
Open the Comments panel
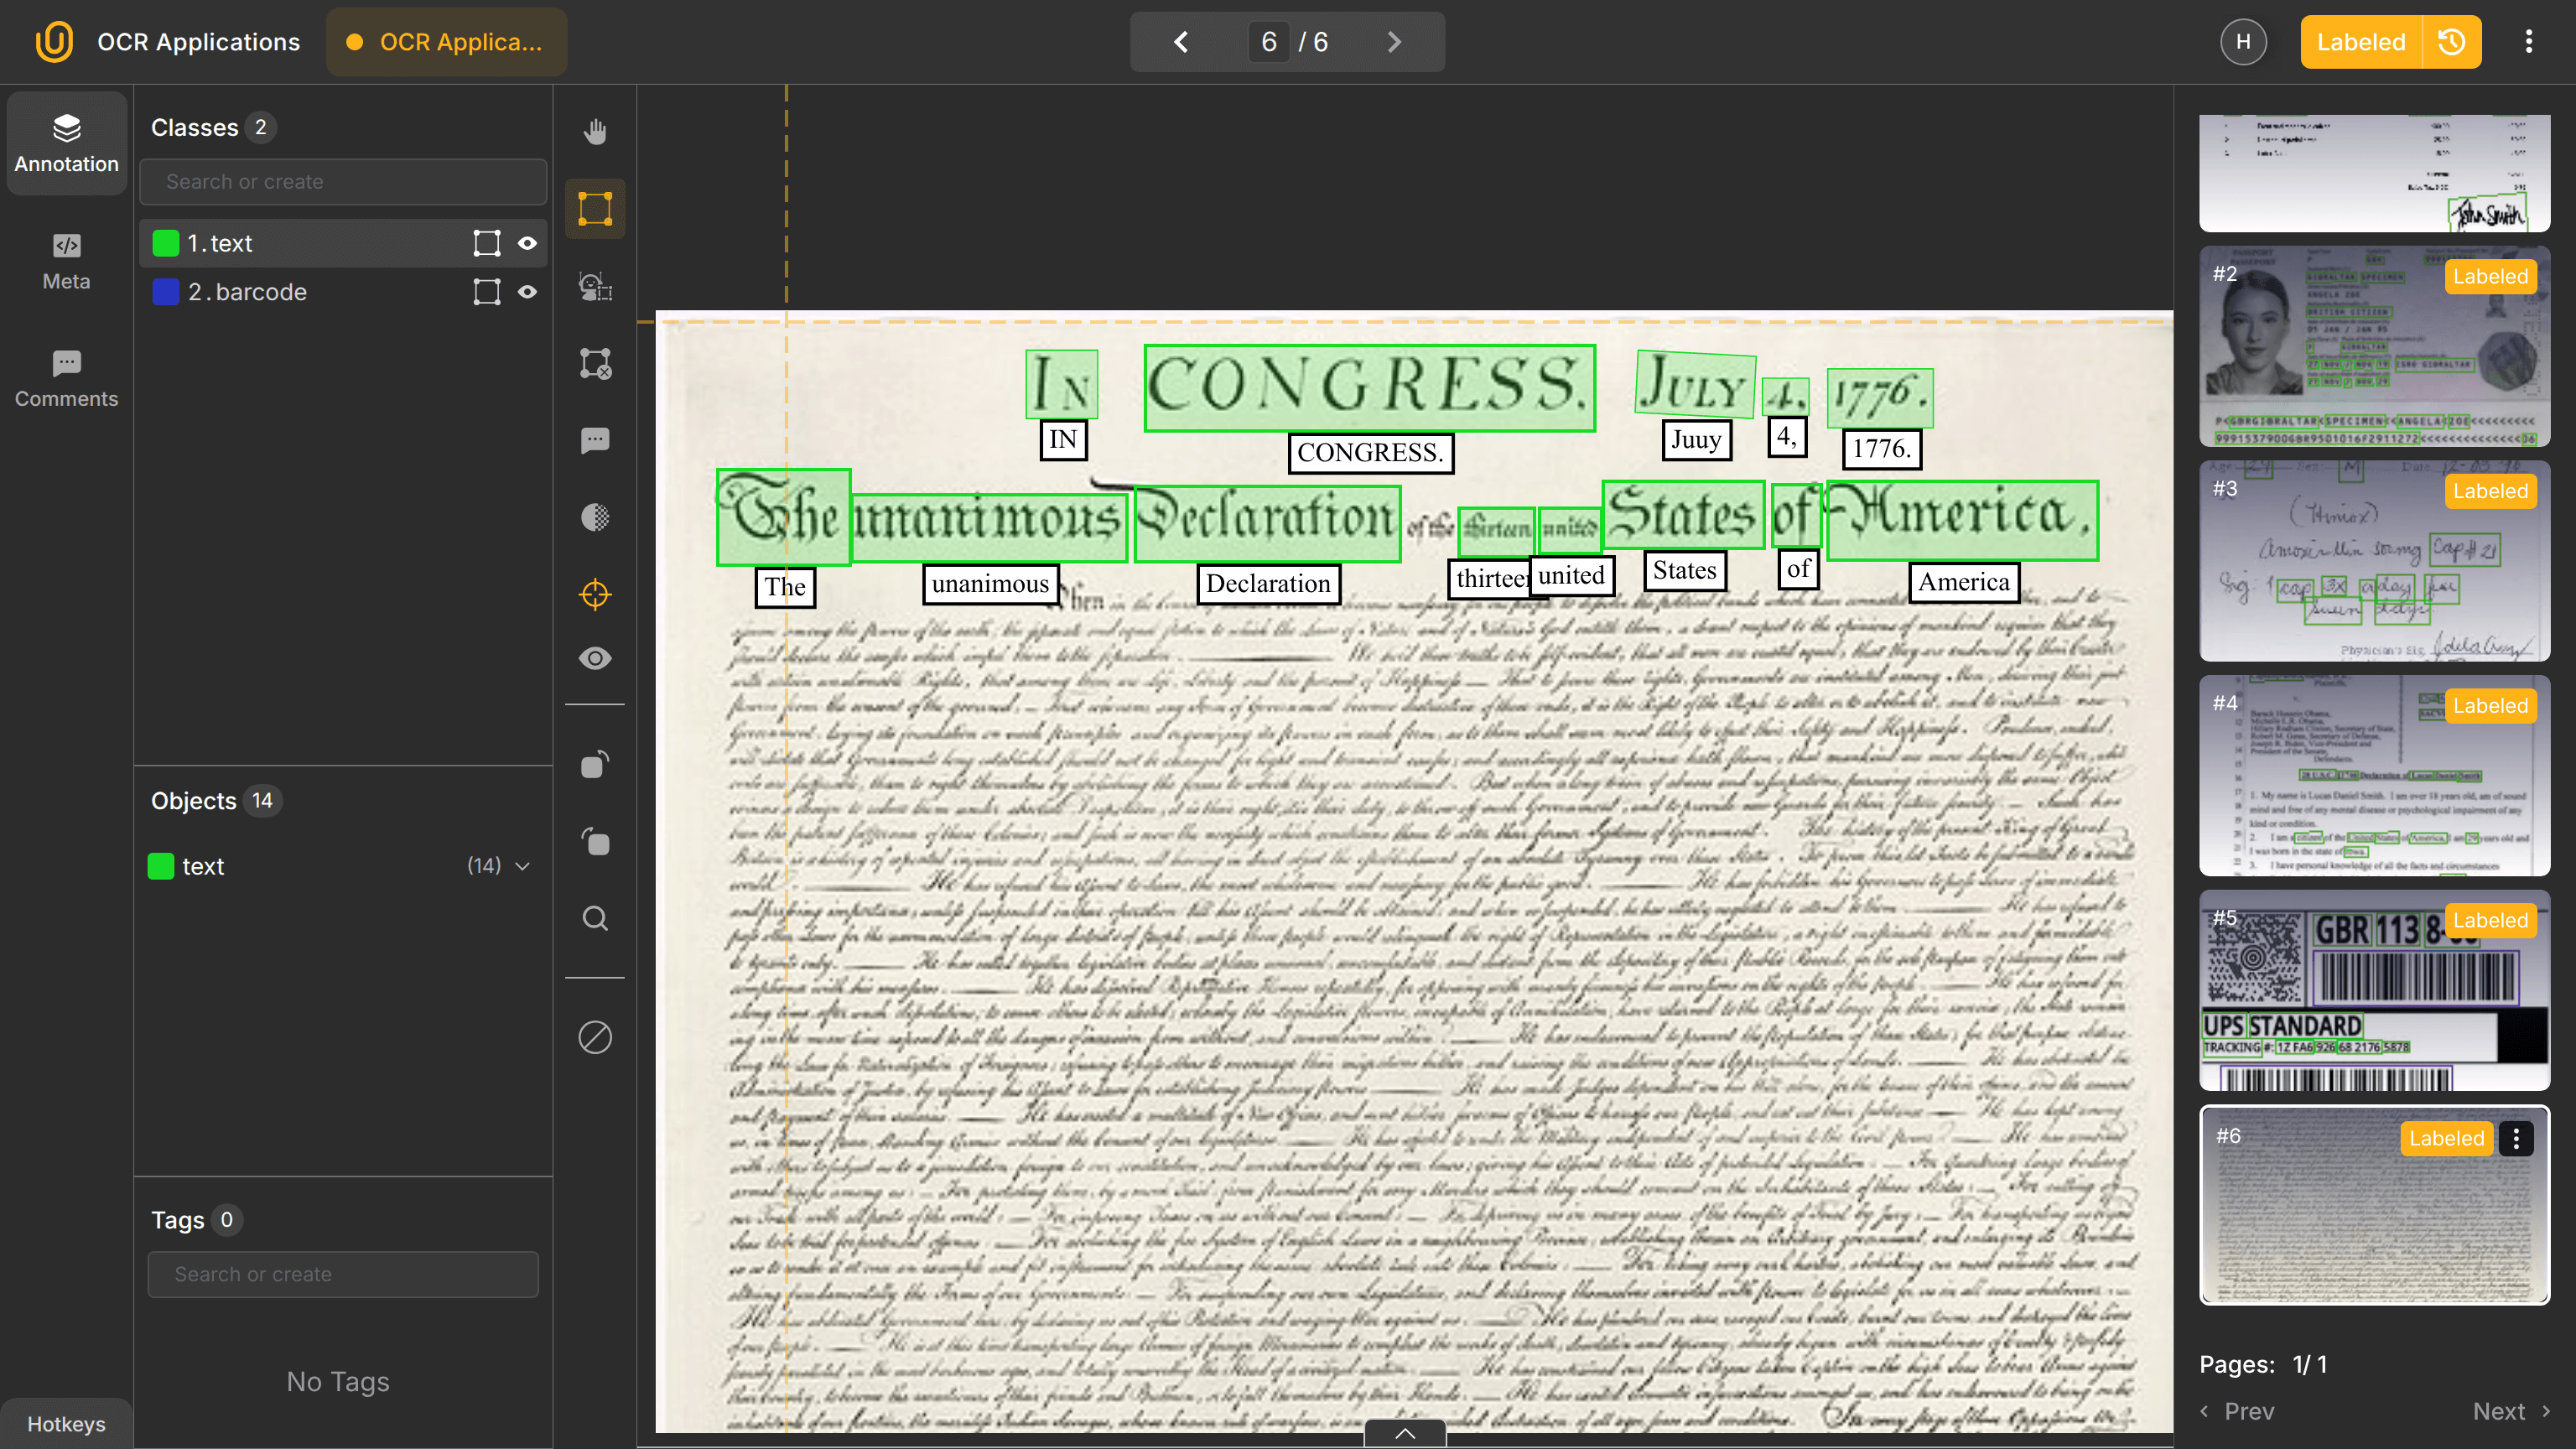65,379
